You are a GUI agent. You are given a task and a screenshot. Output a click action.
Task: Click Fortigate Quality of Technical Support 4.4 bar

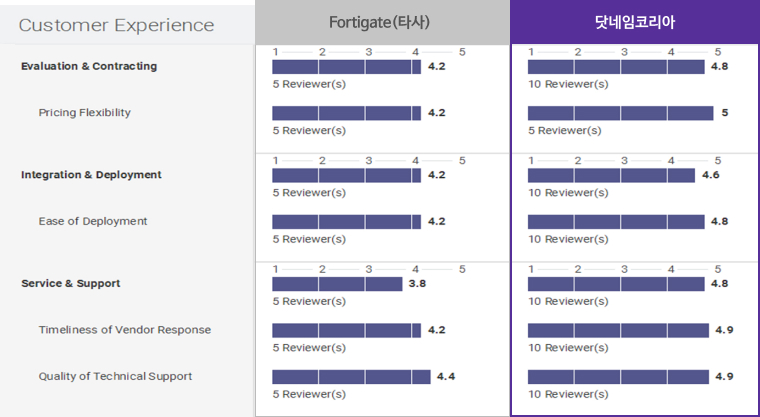(351, 377)
